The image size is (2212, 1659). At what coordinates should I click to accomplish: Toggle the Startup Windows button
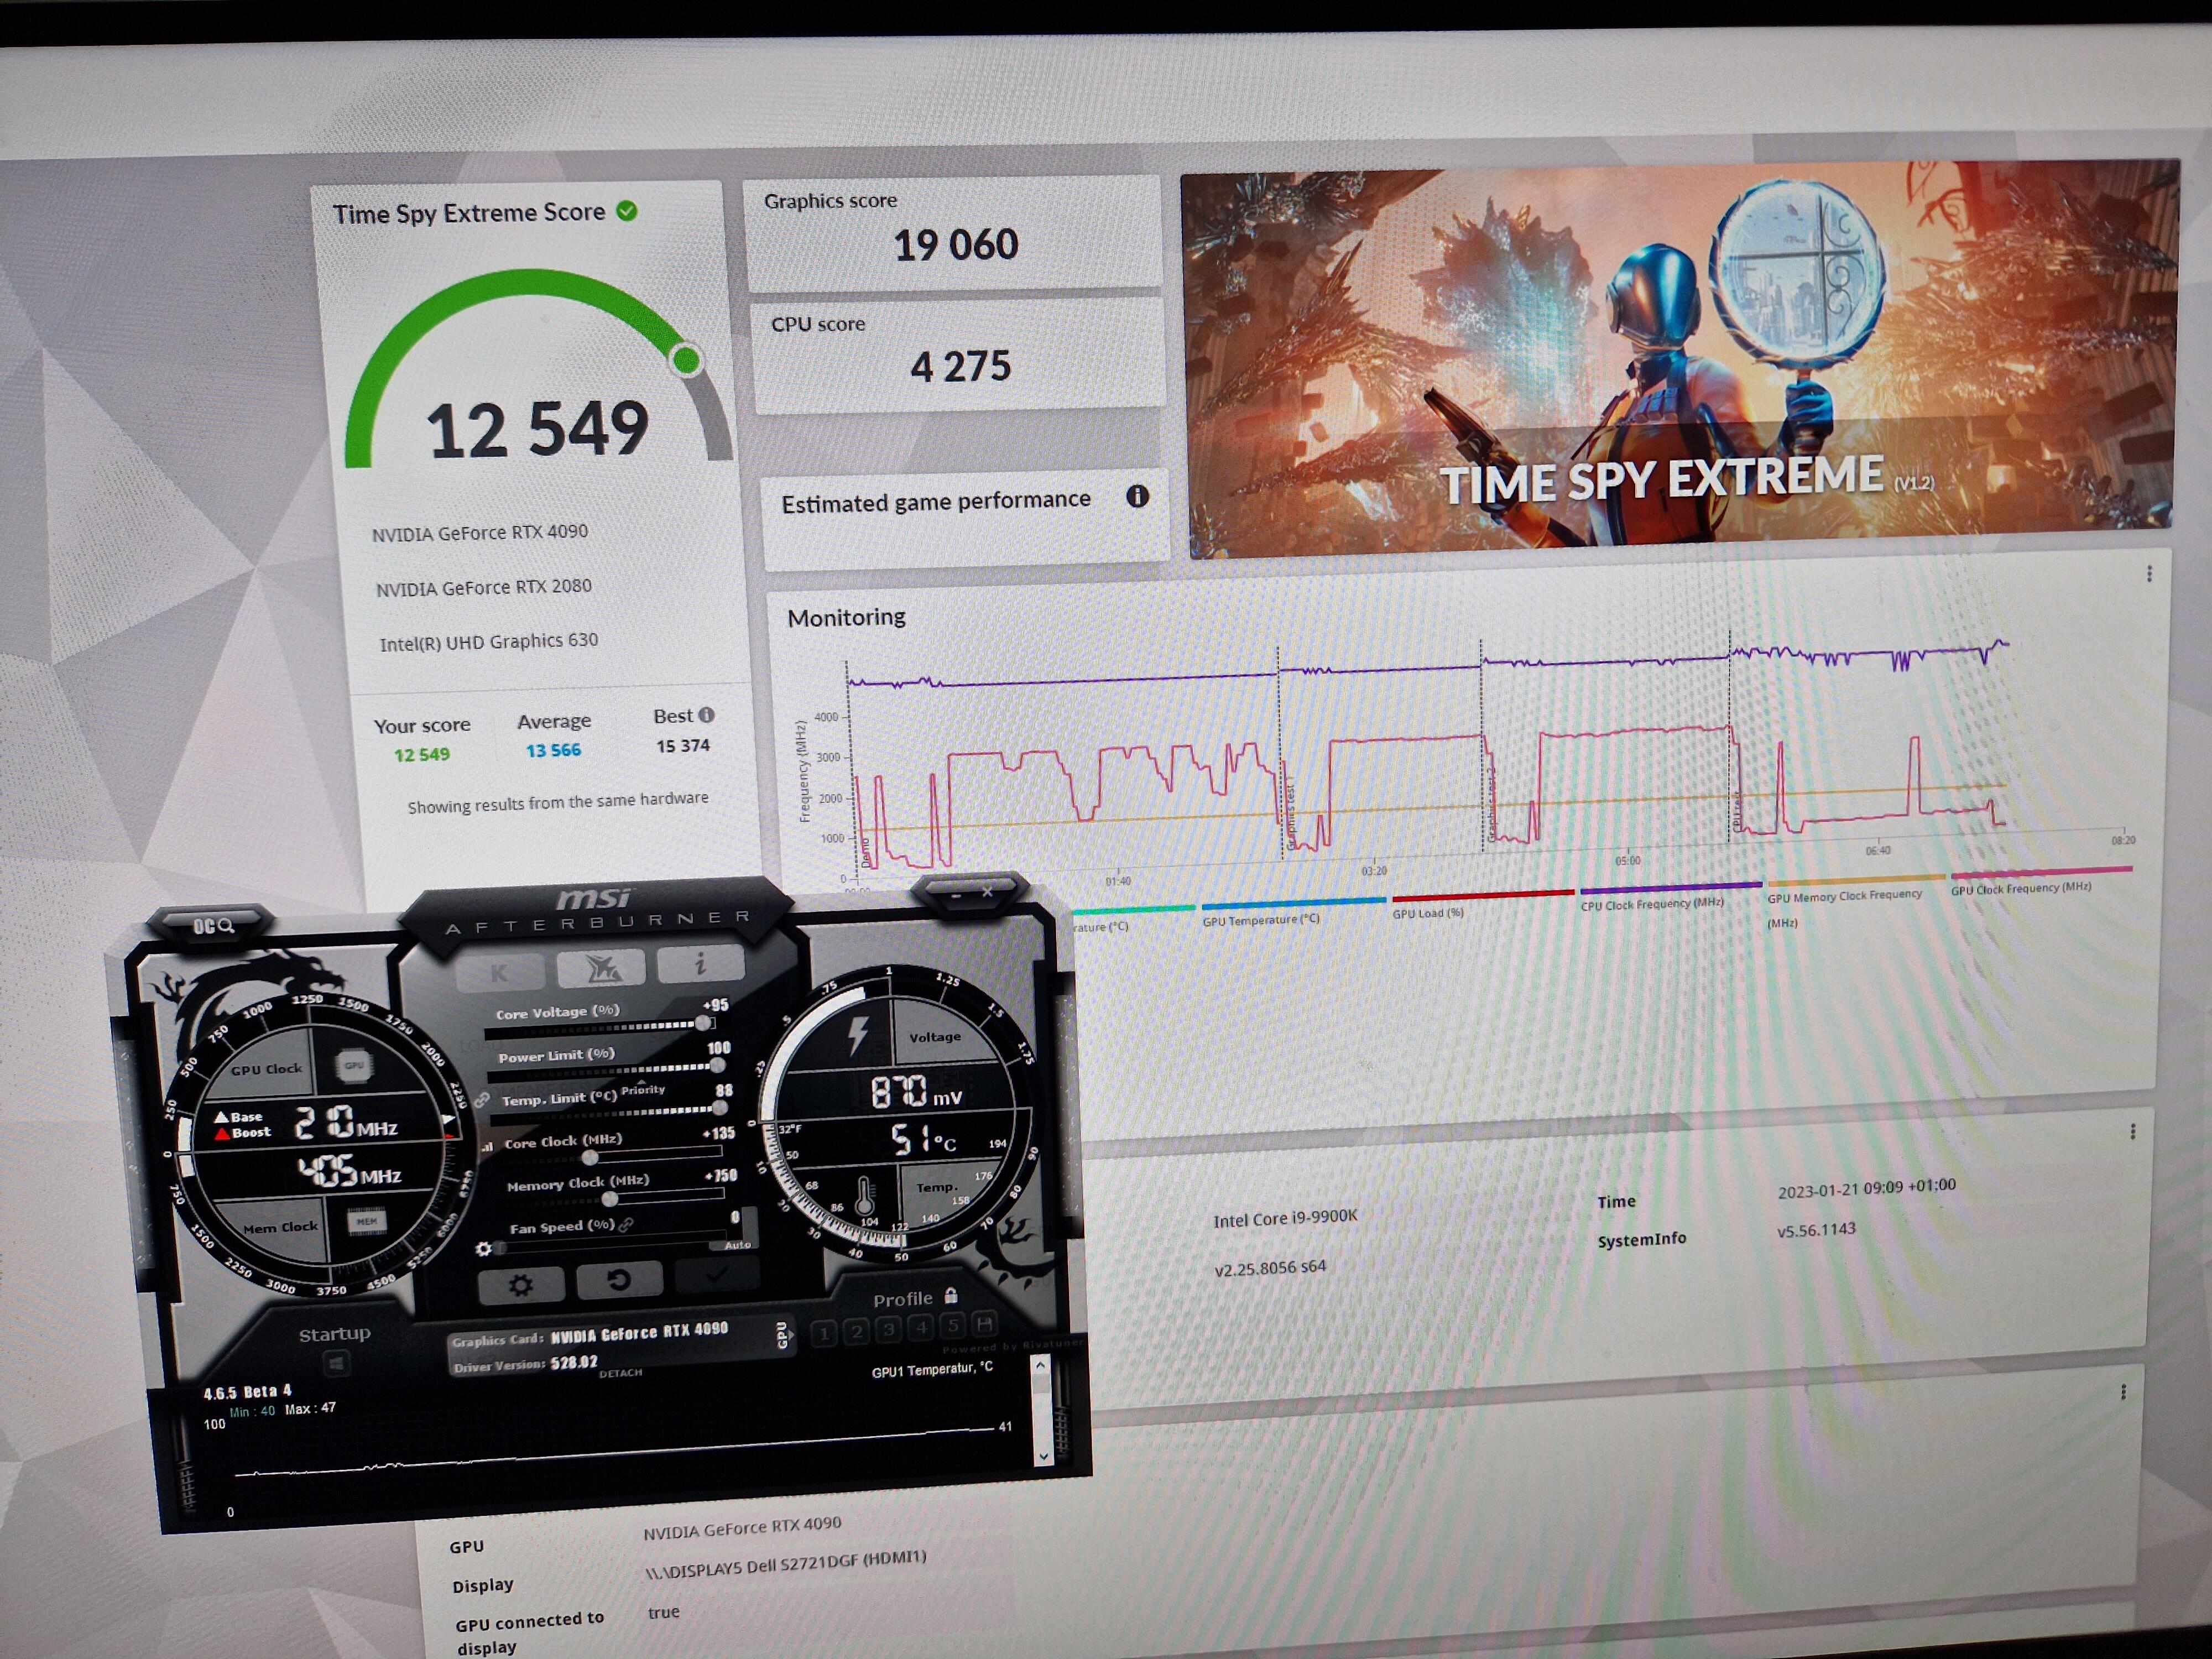[x=336, y=1363]
